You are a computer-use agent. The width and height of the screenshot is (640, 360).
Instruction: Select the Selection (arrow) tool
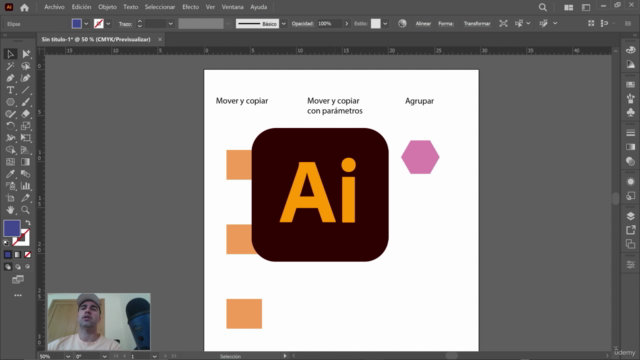click(10, 54)
